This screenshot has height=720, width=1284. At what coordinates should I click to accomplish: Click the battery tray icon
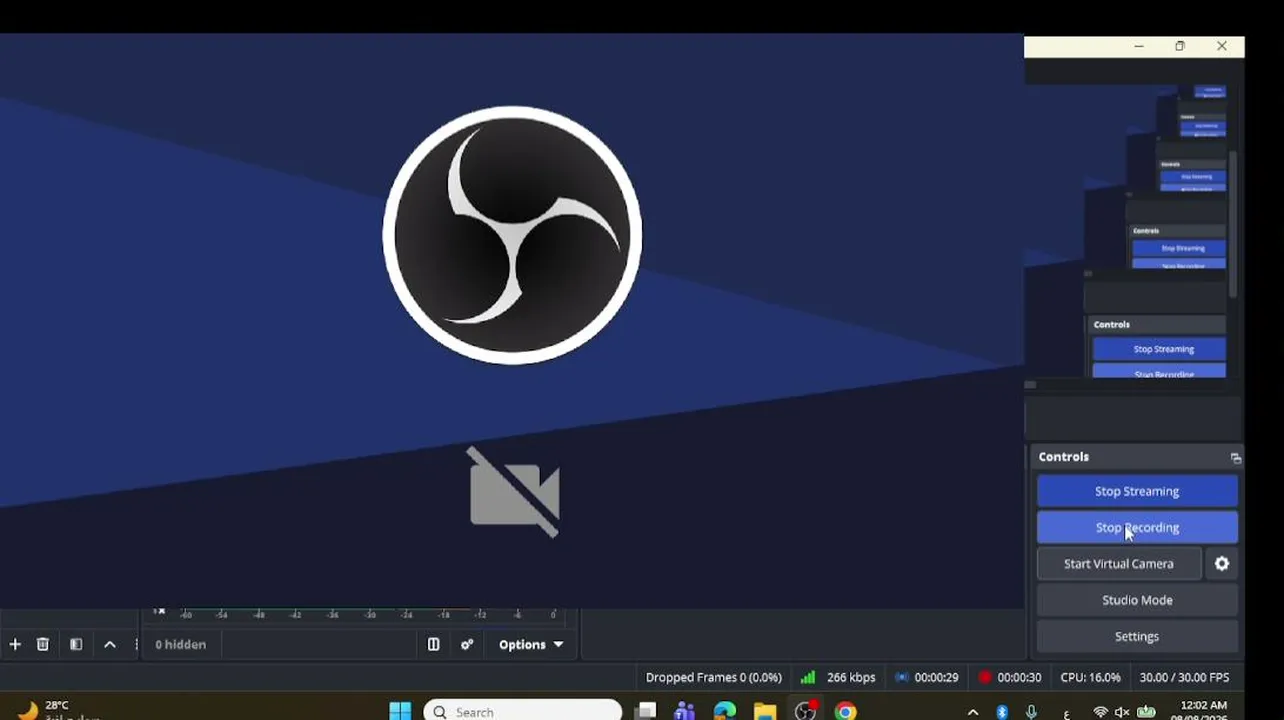click(1146, 712)
